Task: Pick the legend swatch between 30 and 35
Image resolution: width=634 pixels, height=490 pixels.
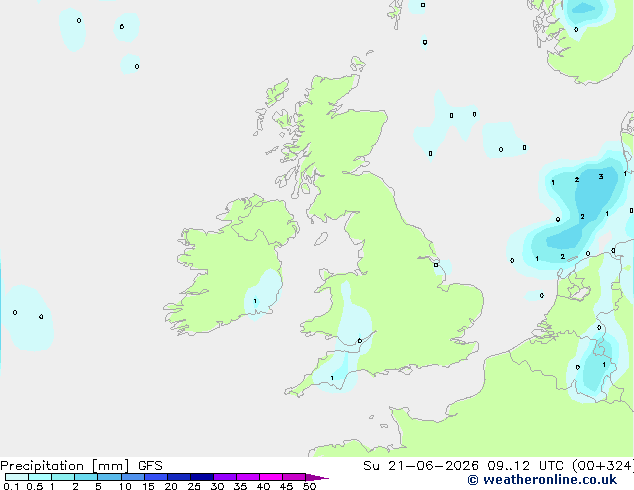Action: tap(225, 477)
